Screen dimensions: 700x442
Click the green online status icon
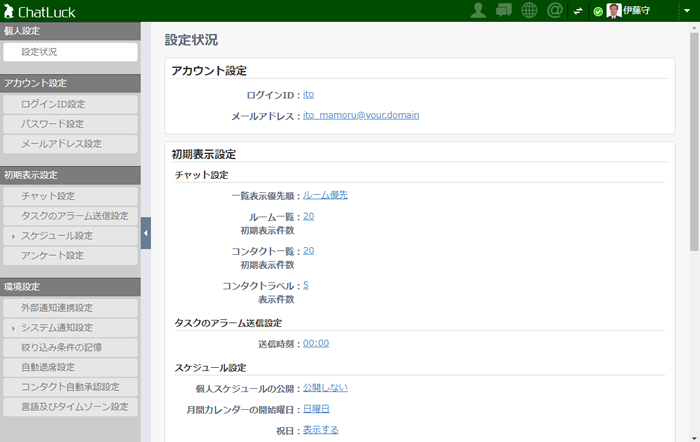pos(598,12)
